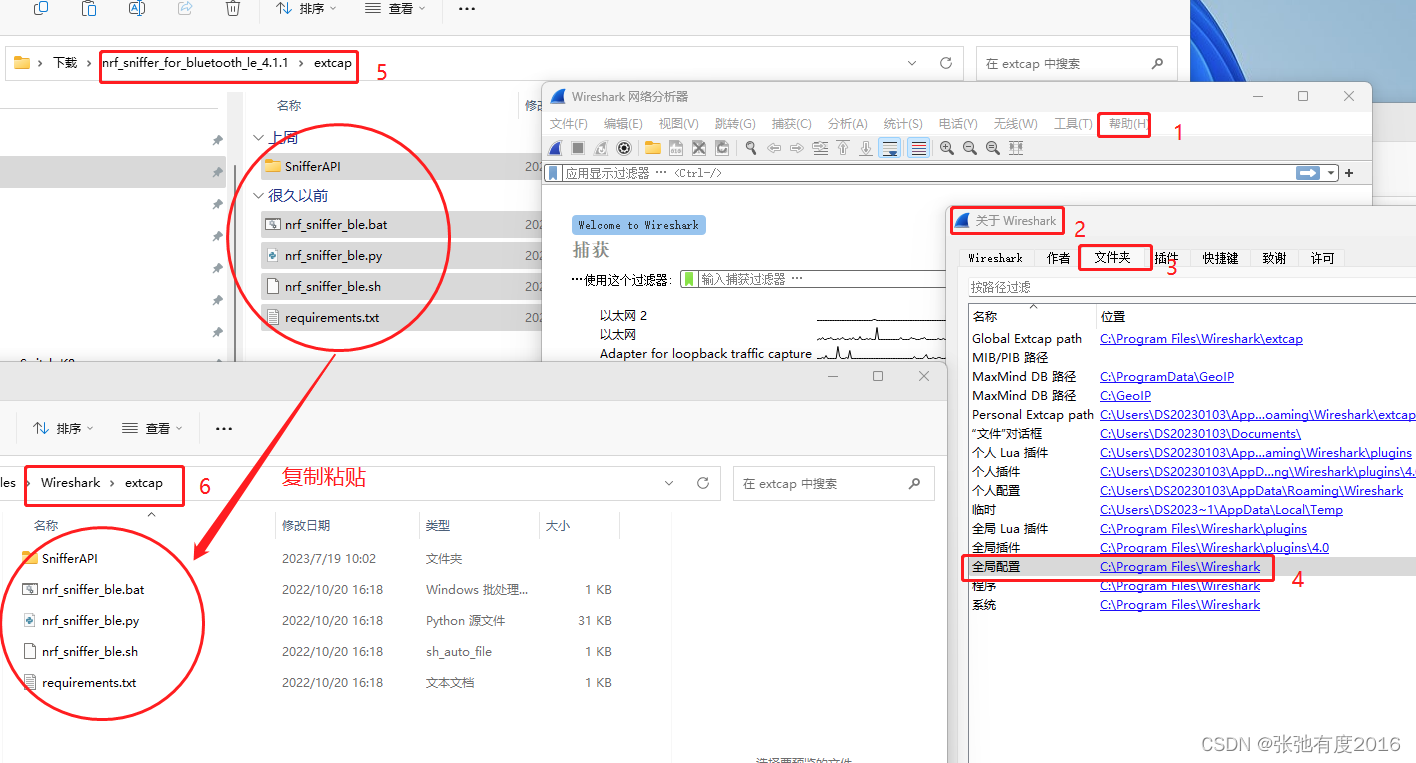Open 排序 dropdown in top Explorer window
Image resolution: width=1416 pixels, height=763 pixels.
point(306,8)
